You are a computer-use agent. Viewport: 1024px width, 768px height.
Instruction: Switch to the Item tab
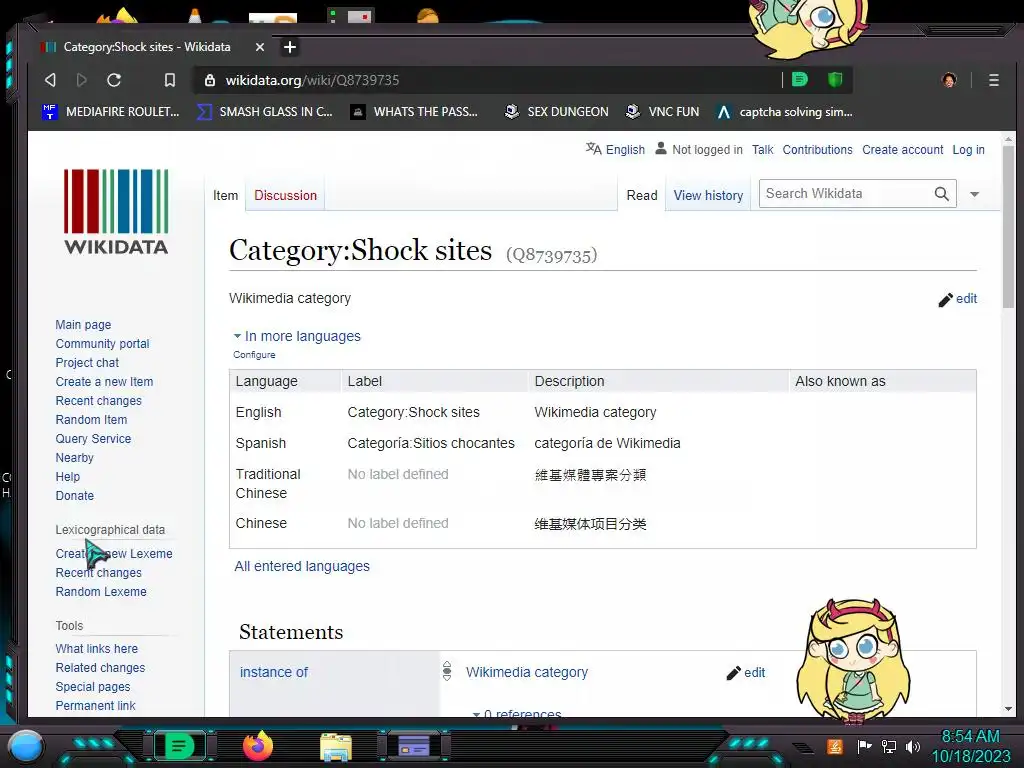pyautogui.click(x=225, y=195)
